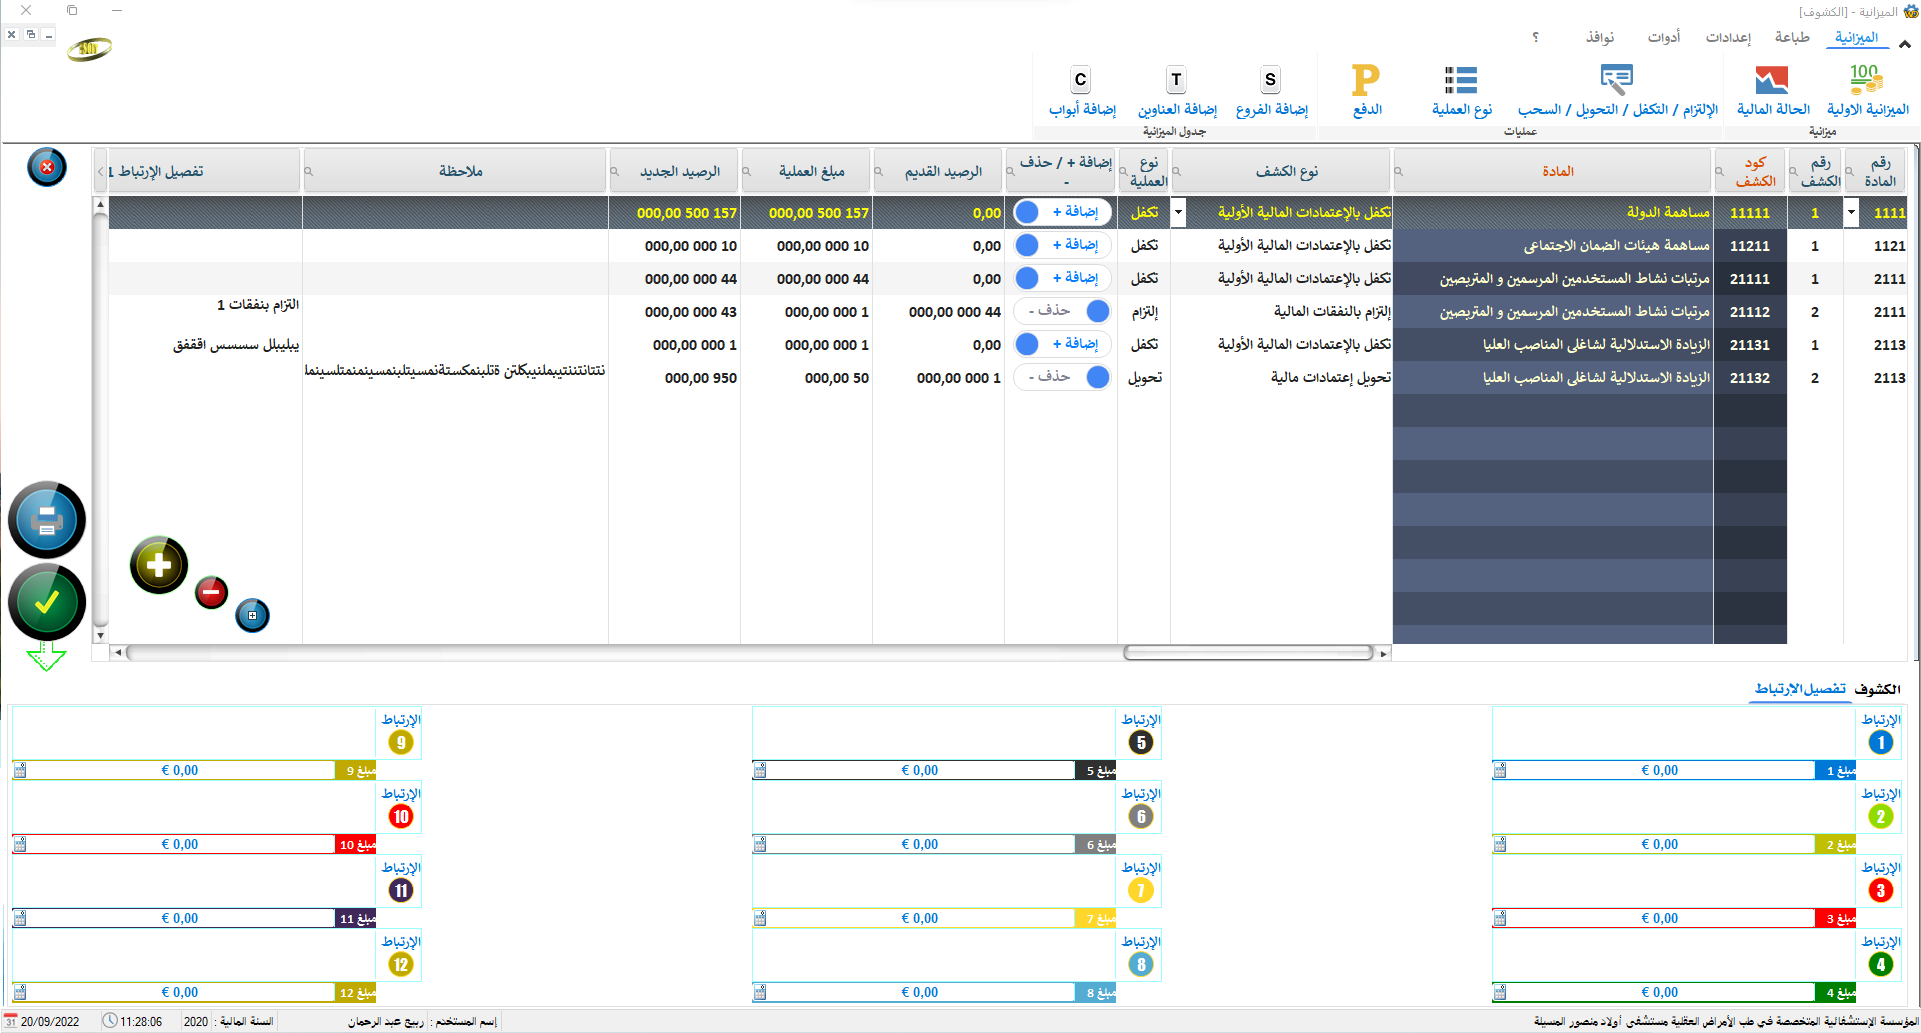The width and height of the screenshot is (1921, 1033).
Task: Click the الدفع payment icon
Action: point(1366,80)
